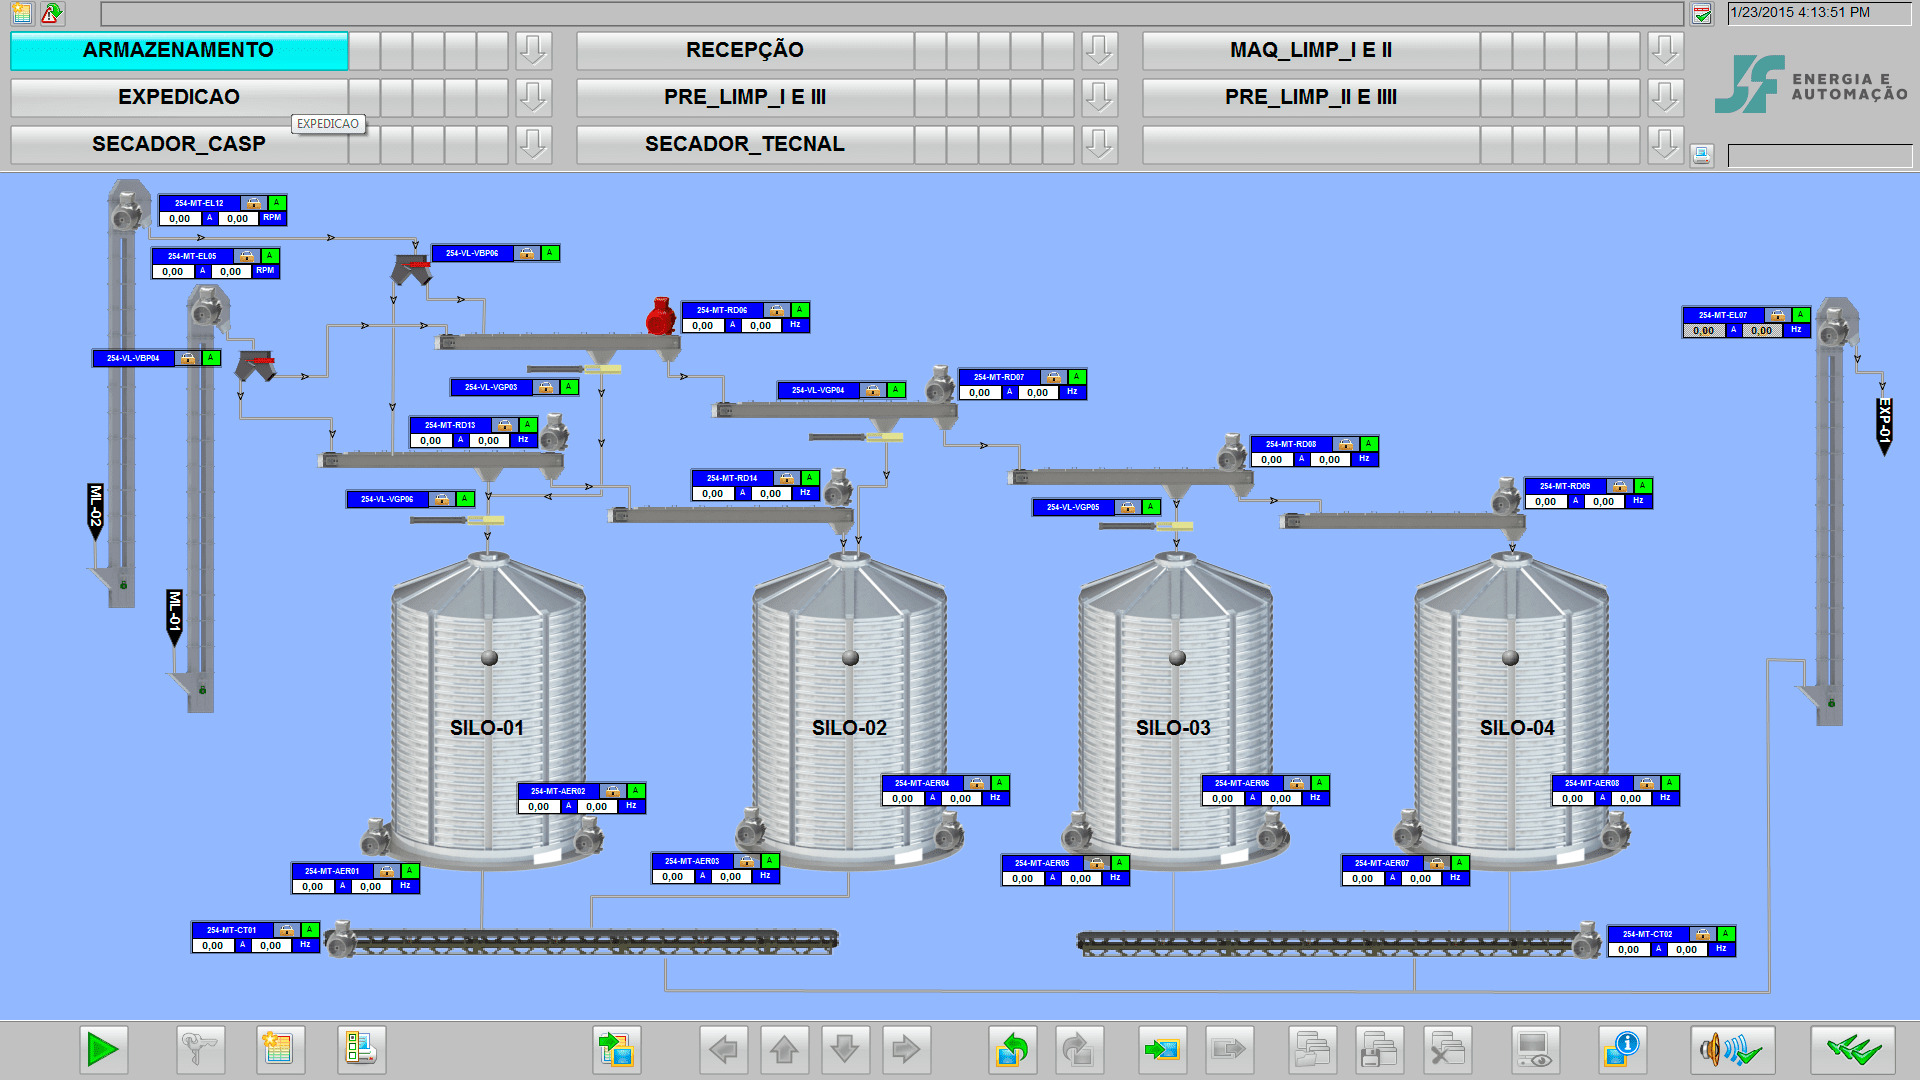Toggle green A indicator of 254-VL-VBP06
The width and height of the screenshot is (1920, 1080).
coord(549,253)
